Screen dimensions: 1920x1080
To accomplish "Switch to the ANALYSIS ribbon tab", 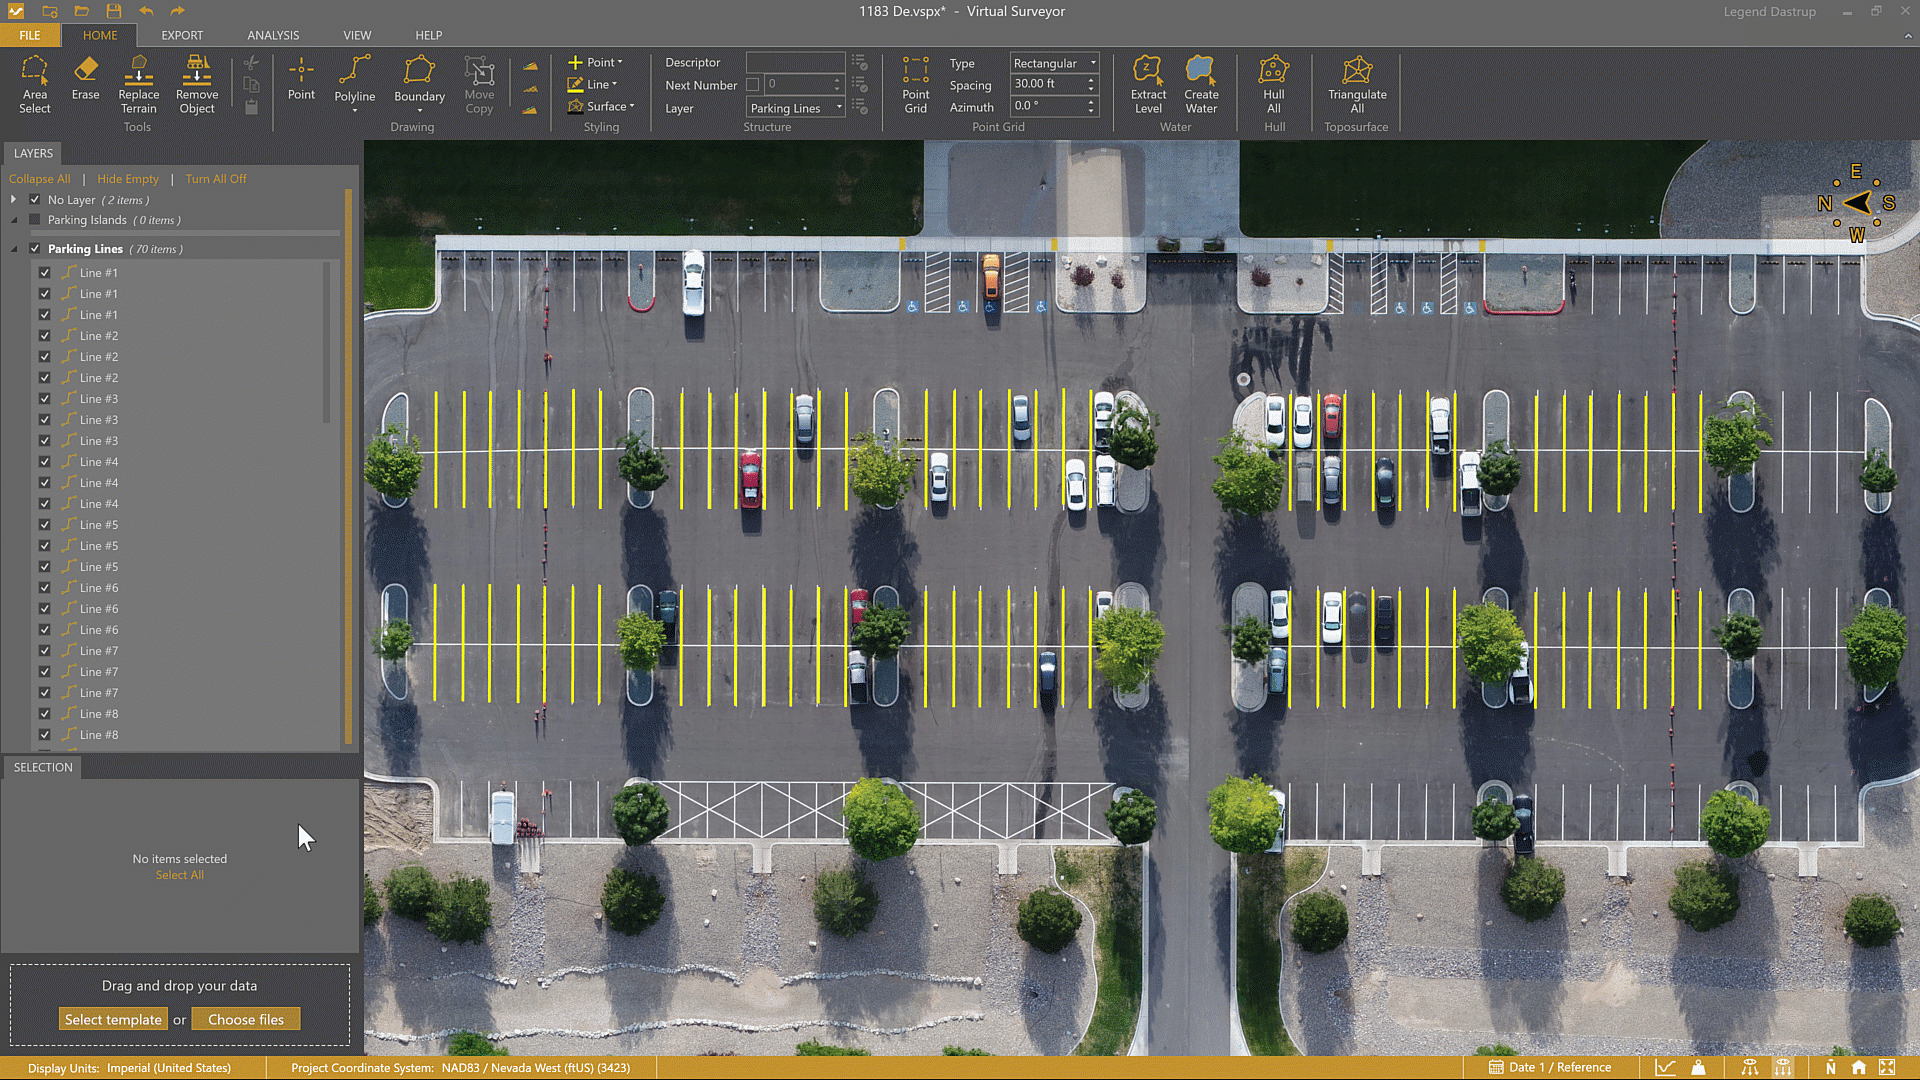I will click(273, 35).
